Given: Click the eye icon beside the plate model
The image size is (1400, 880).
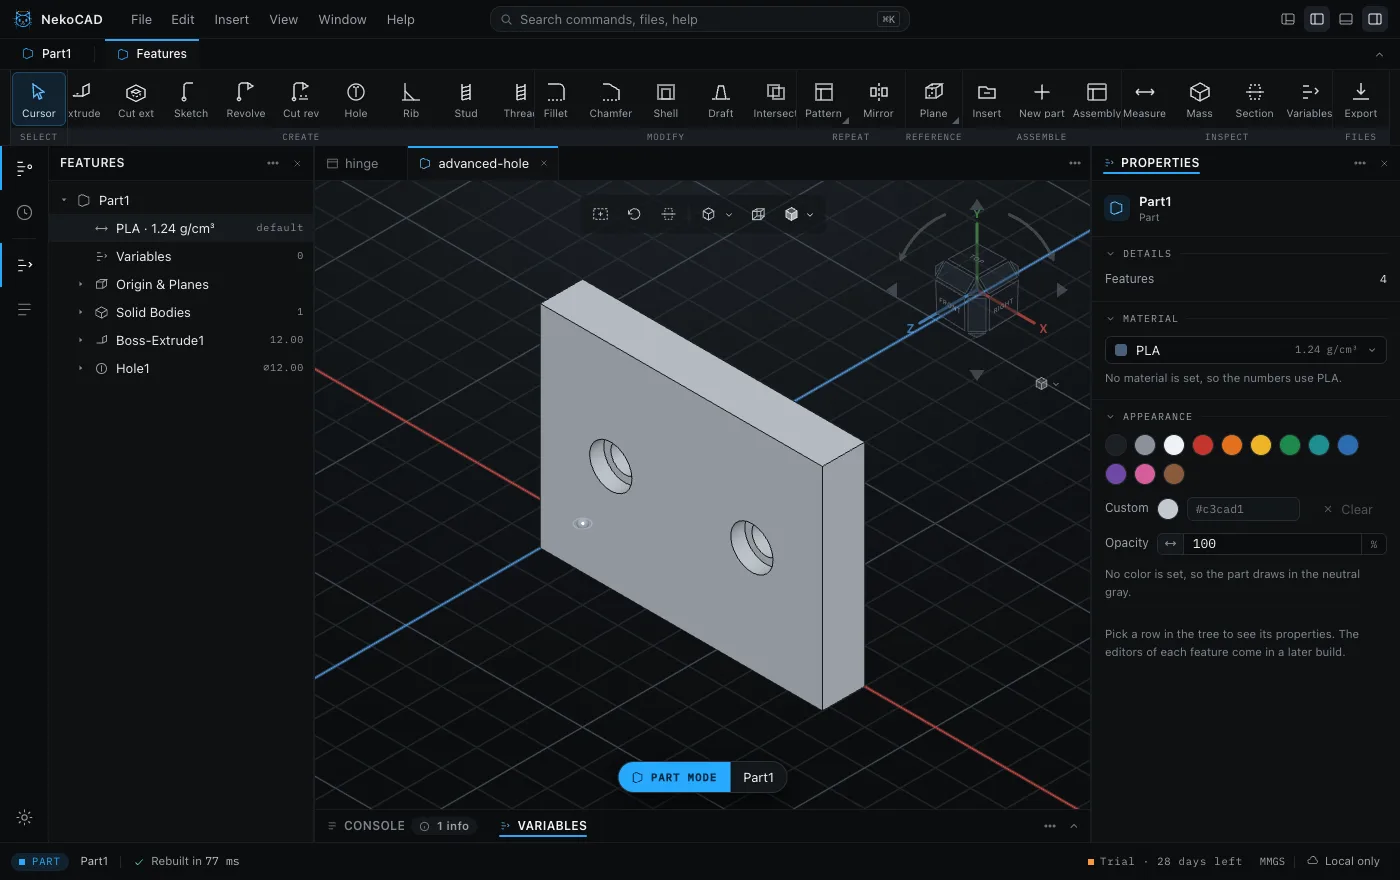Looking at the screenshot, I should (x=583, y=523).
